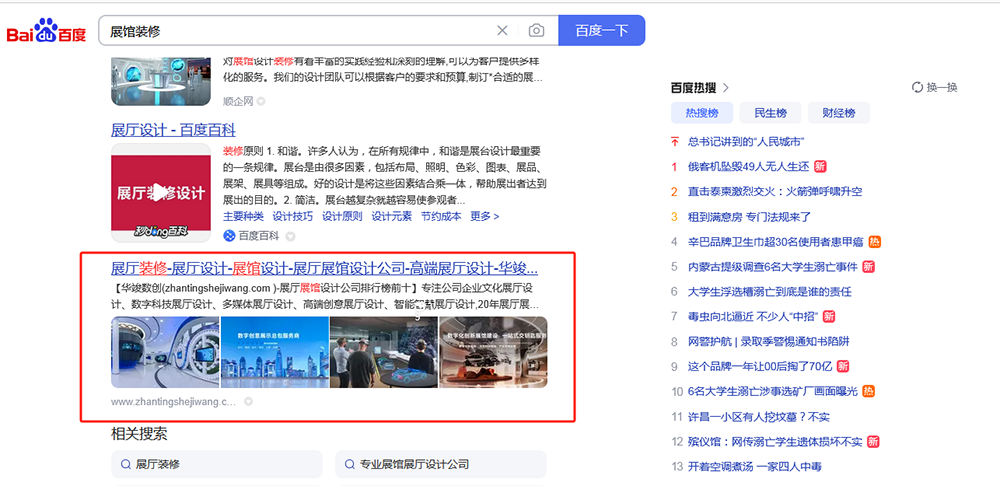Select the 热搜榜 tab

(x=701, y=113)
